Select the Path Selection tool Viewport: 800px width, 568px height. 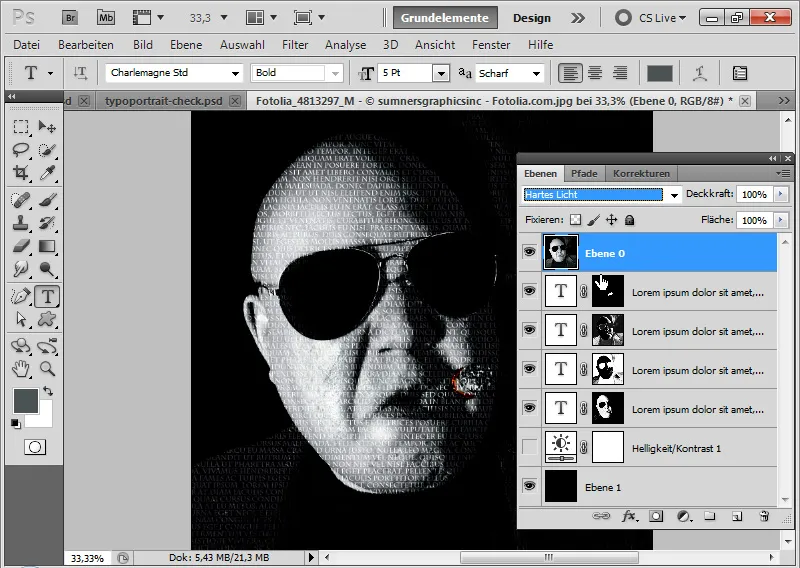[x=21, y=319]
